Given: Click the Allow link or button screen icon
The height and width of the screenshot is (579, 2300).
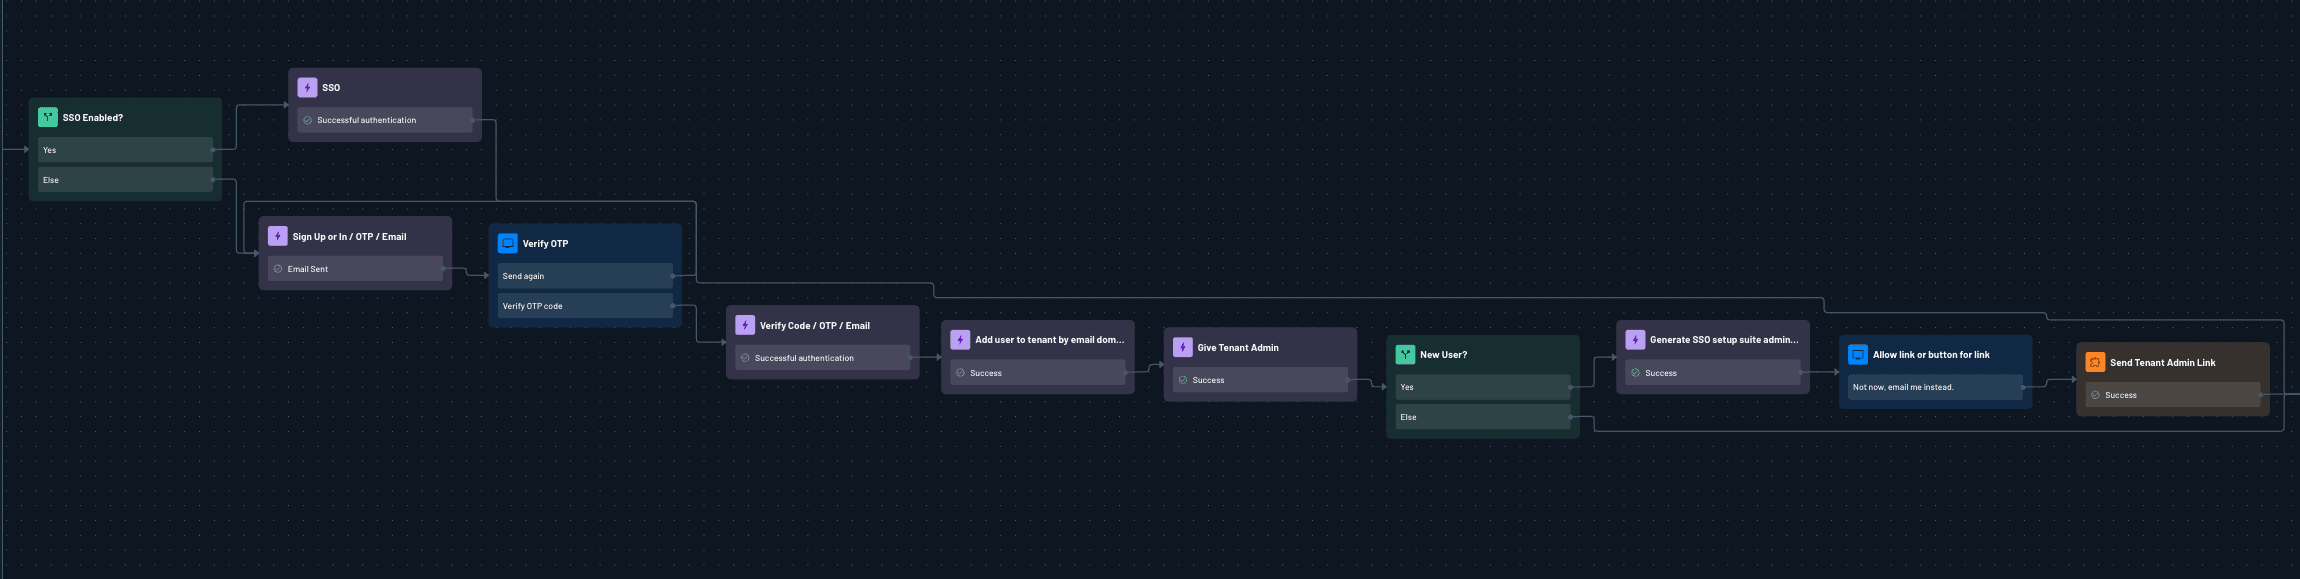Looking at the screenshot, I should click(x=1858, y=354).
